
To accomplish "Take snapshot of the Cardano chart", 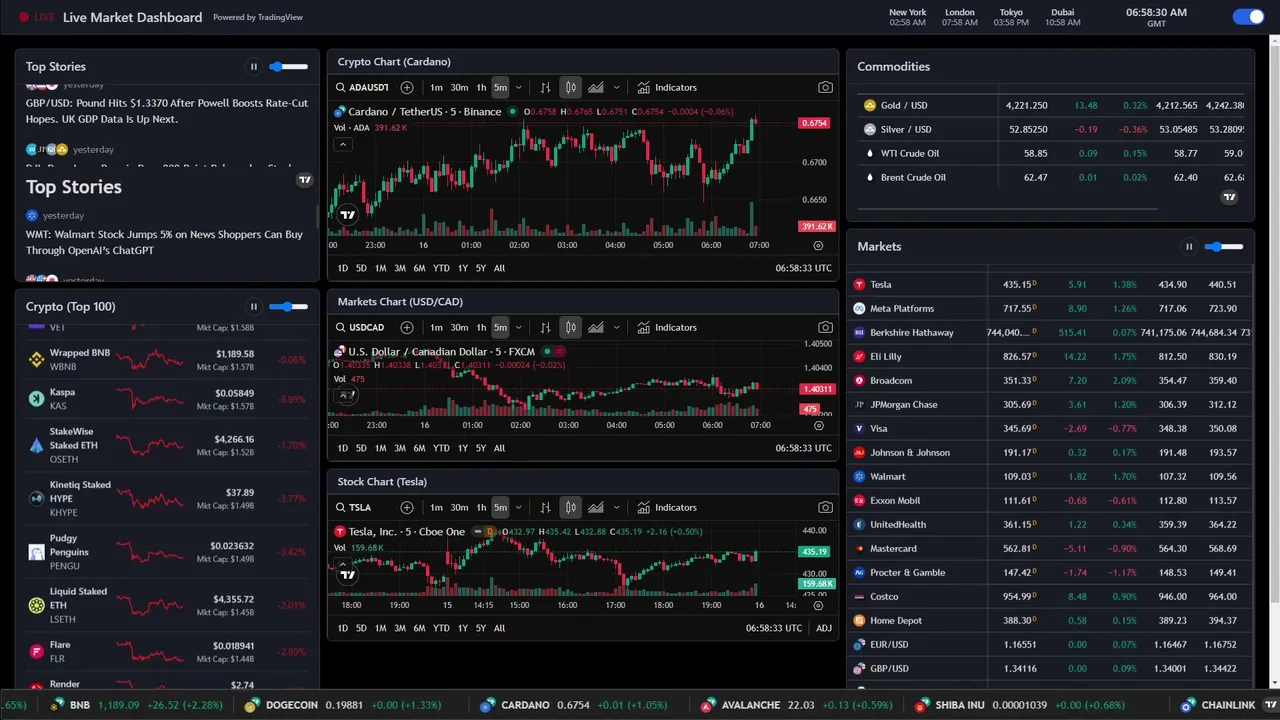I will (825, 87).
